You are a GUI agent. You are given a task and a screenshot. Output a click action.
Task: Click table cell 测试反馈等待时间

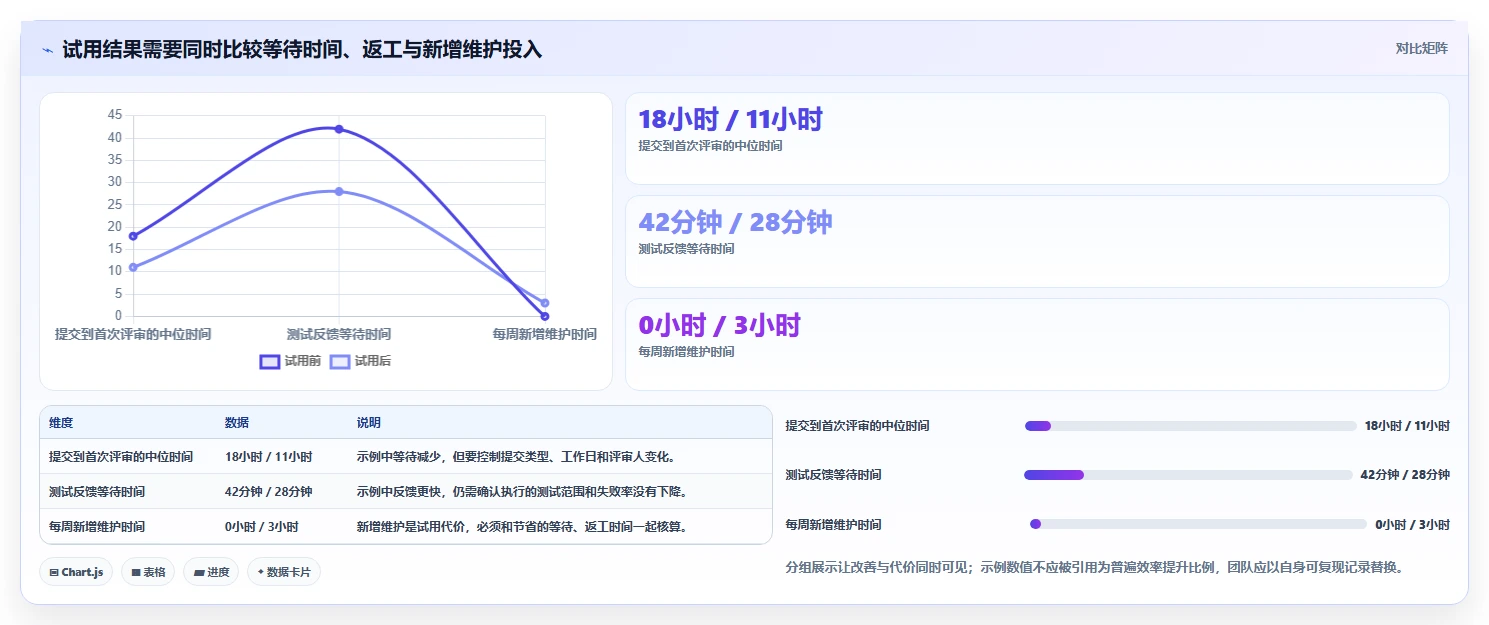(97, 492)
